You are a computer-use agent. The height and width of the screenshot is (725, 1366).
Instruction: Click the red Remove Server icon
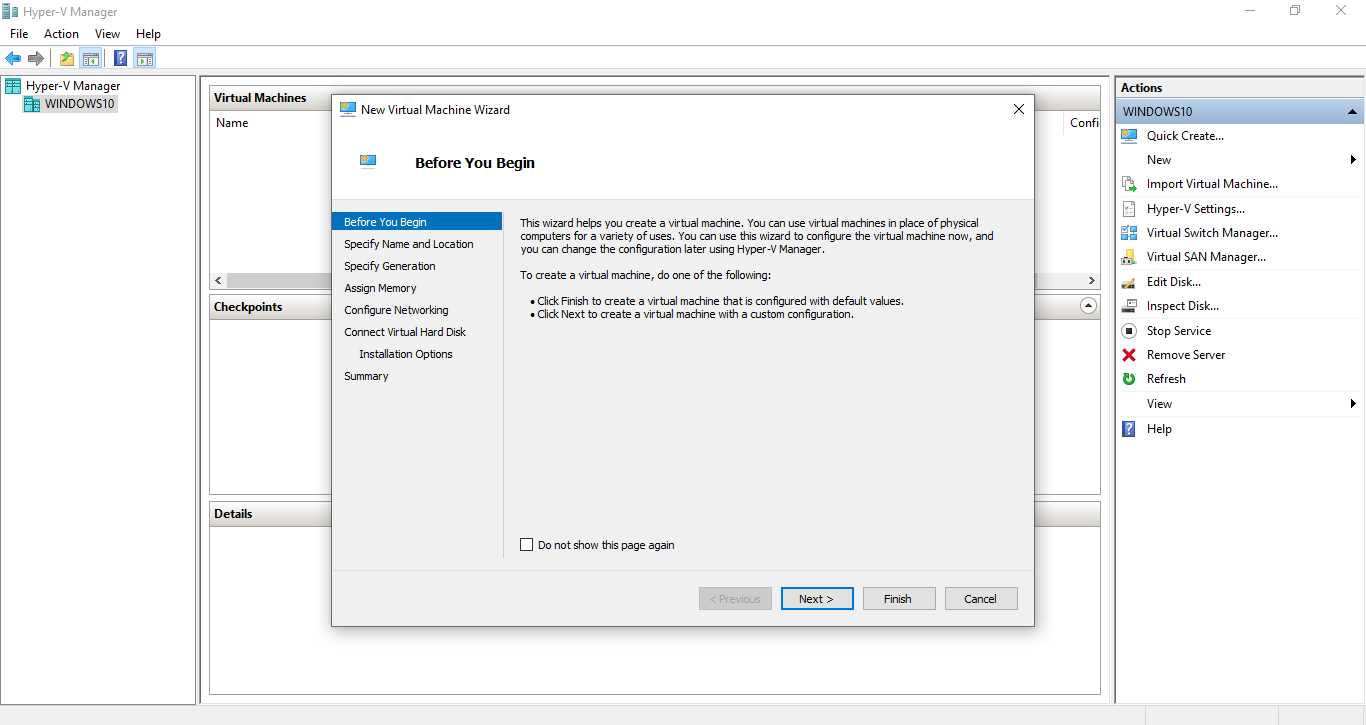click(x=1131, y=354)
